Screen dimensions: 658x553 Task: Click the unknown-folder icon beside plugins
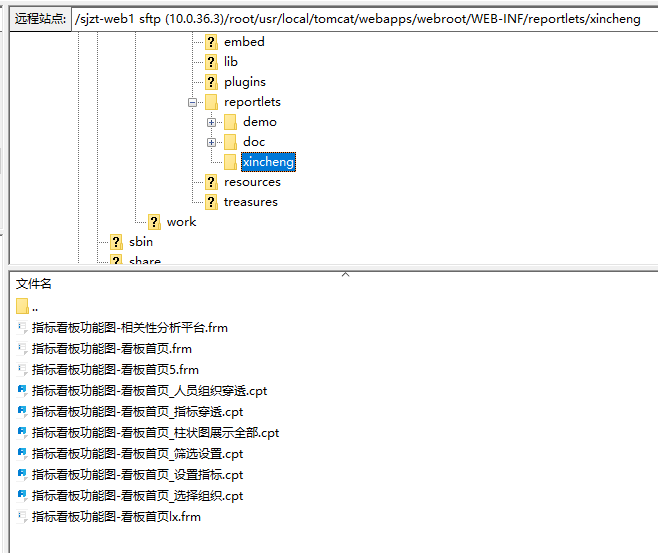(x=211, y=82)
